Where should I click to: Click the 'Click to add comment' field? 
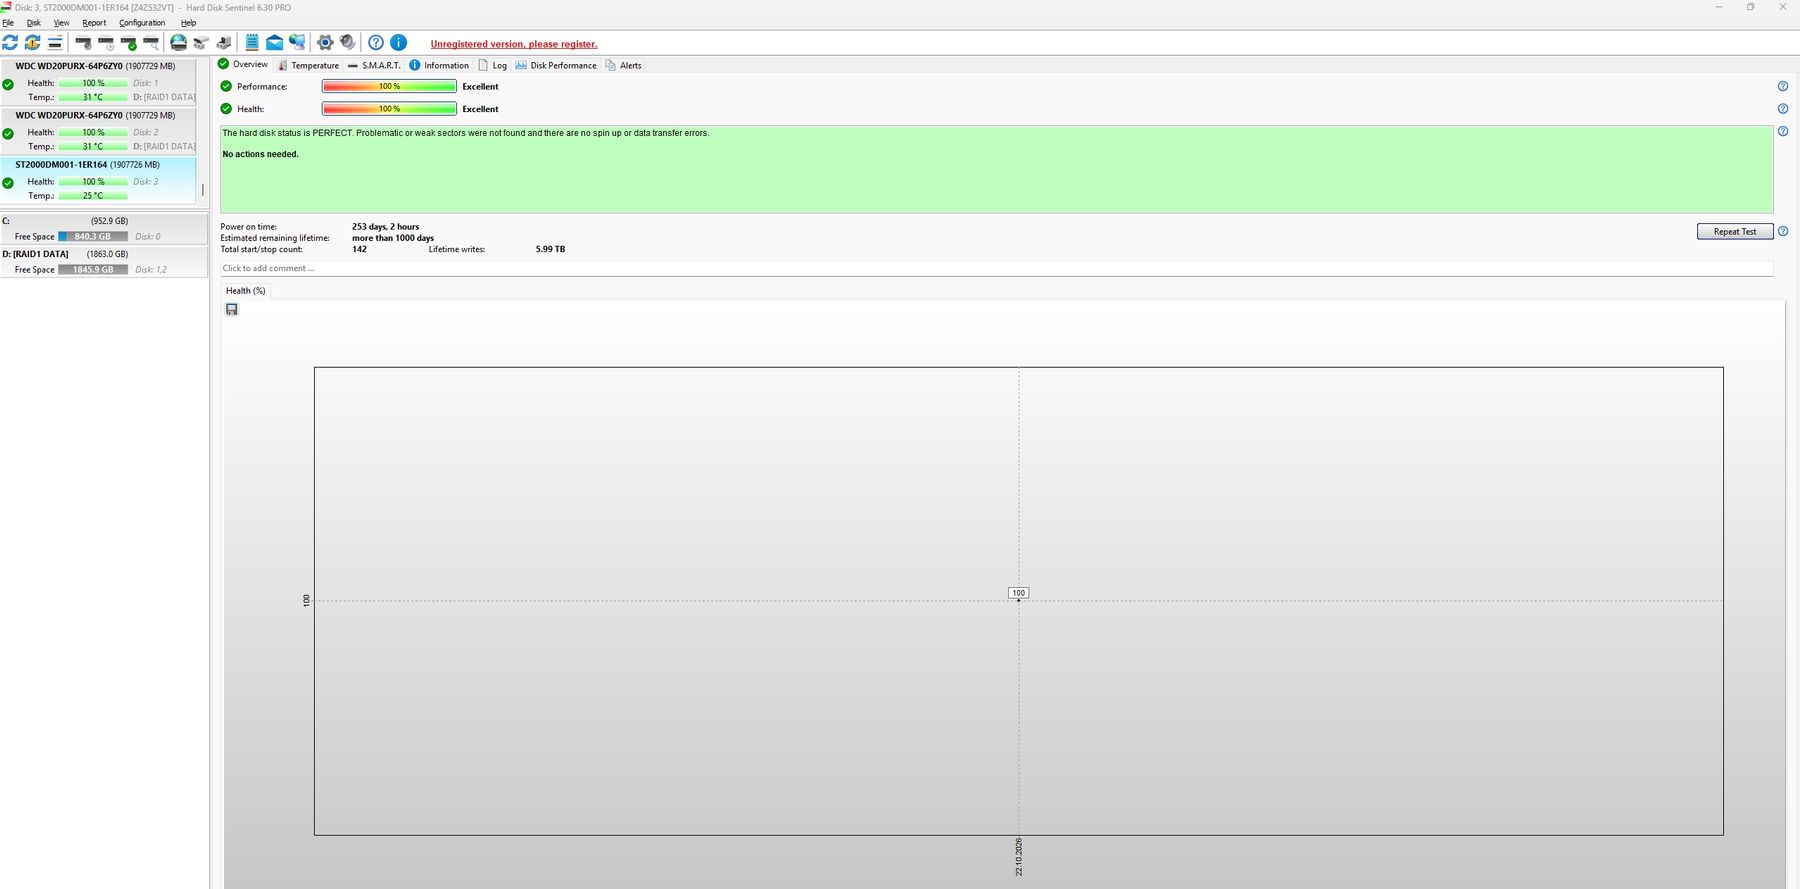(996, 269)
